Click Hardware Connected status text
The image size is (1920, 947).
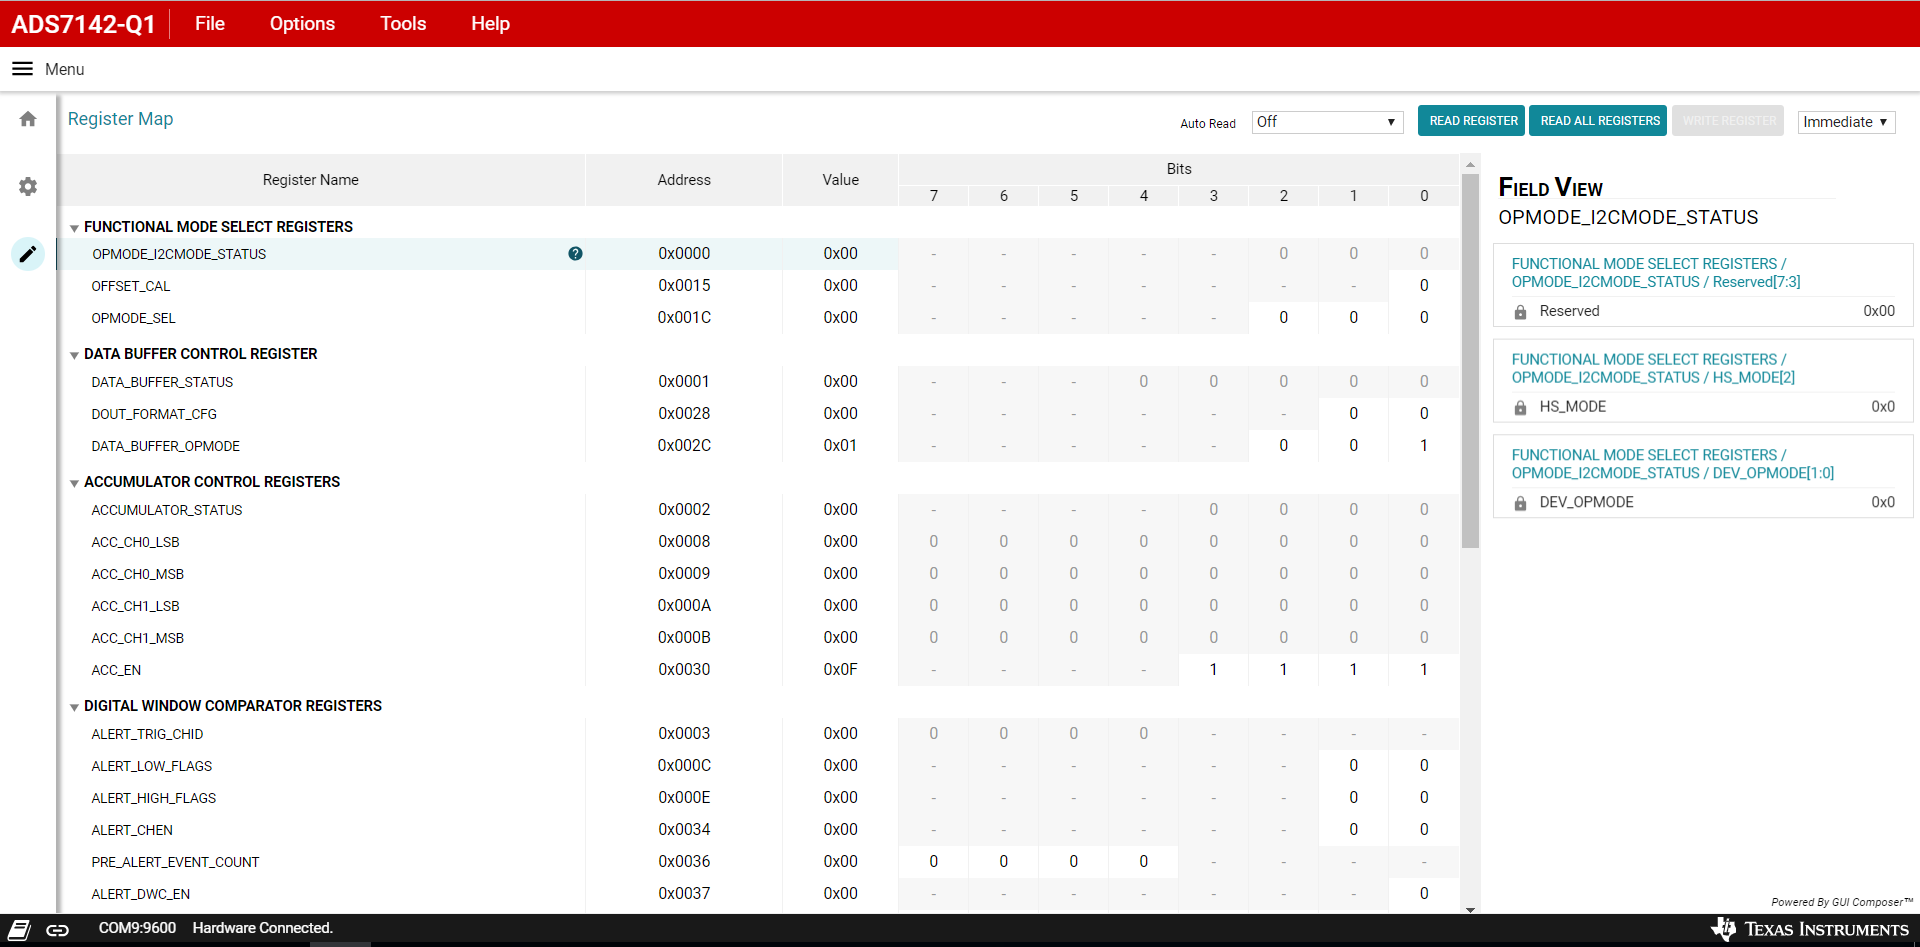(x=263, y=928)
